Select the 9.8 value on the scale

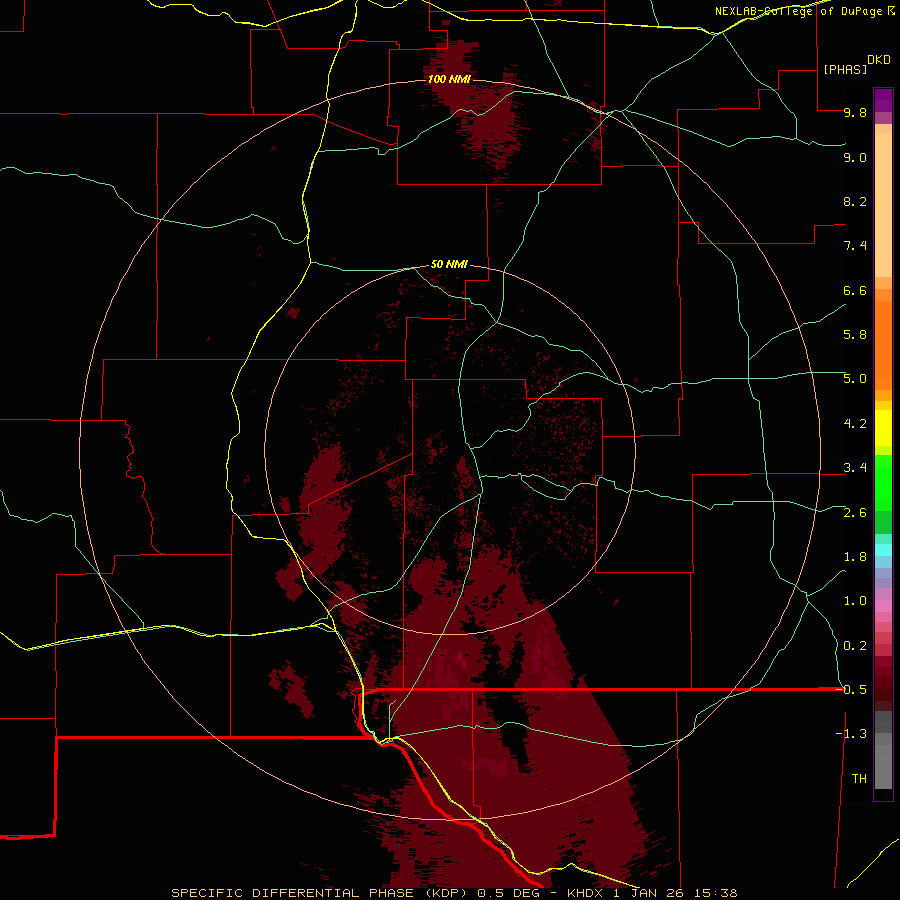pyautogui.click(x=855, y=112)
